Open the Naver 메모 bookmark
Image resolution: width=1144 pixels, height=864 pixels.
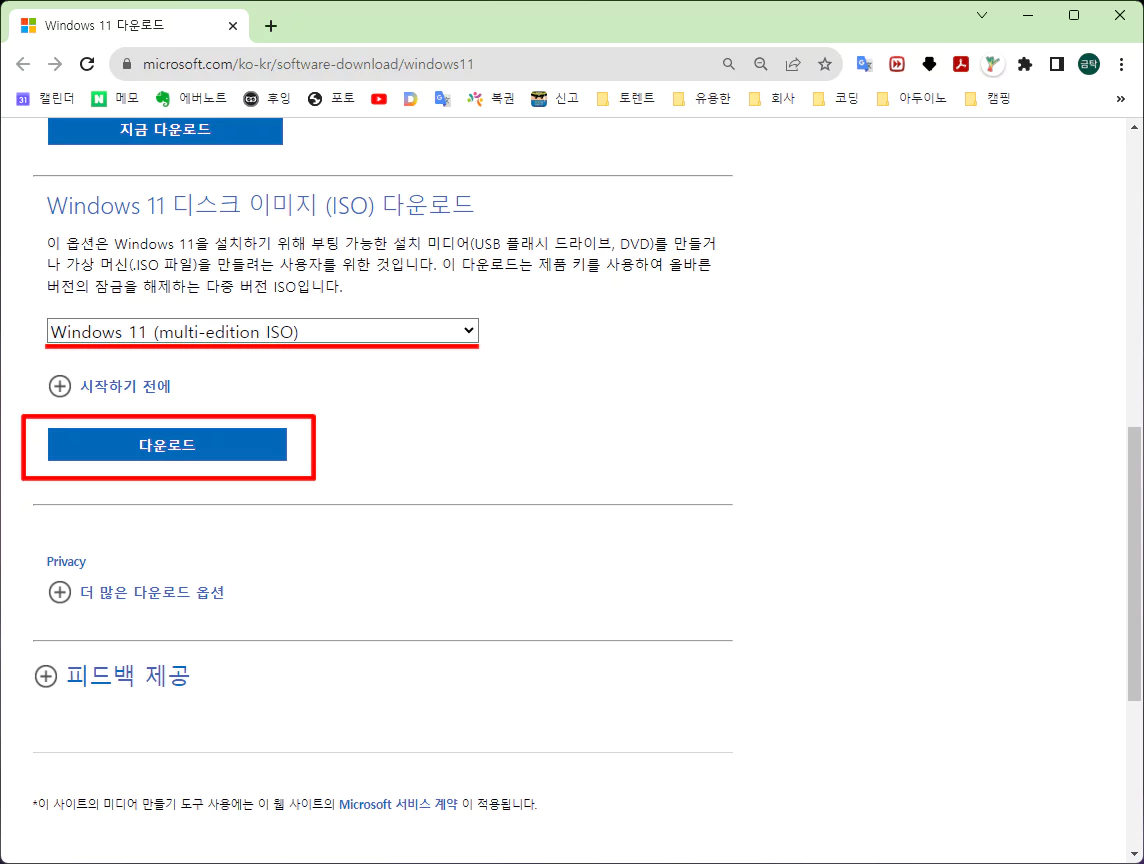[x=115, y=99]
